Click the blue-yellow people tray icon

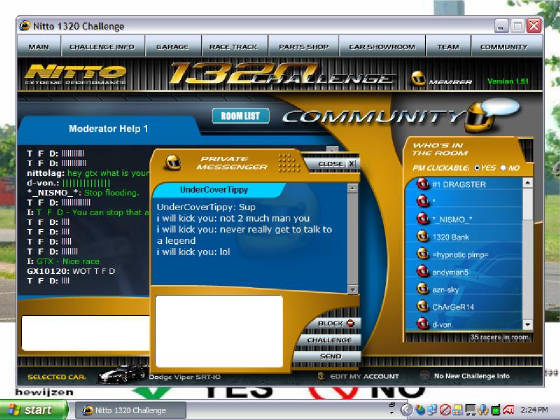coord(458,410)
